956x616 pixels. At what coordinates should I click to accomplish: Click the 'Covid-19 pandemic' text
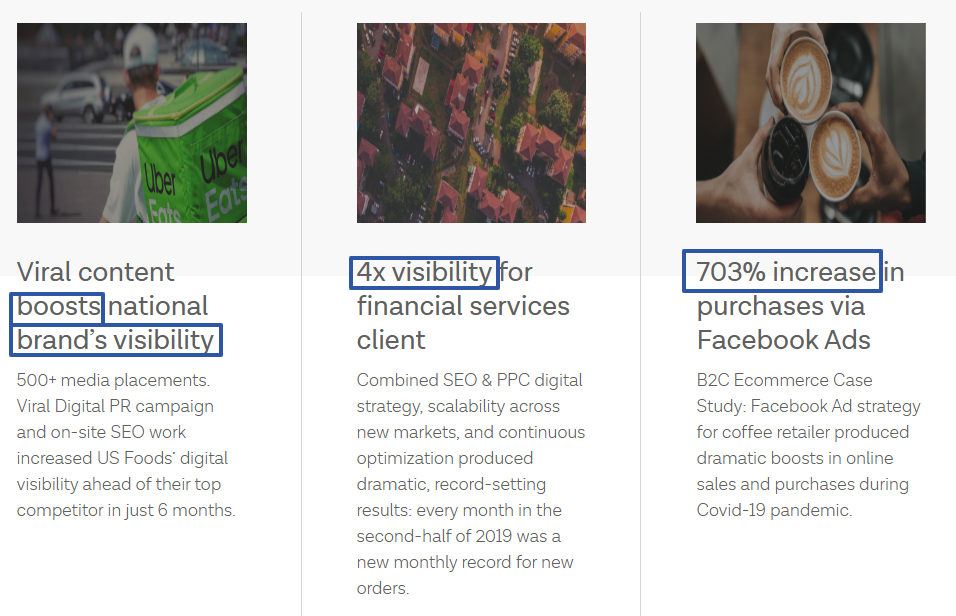[774, 510]
